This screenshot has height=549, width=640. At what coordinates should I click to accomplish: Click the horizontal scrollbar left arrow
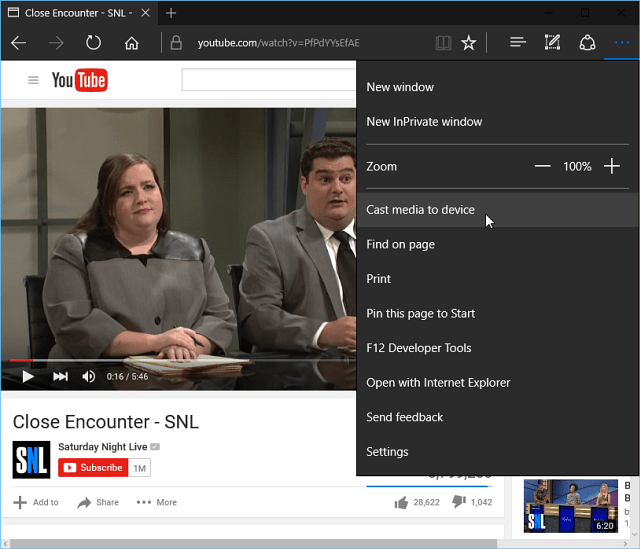(x=5, y=544)
